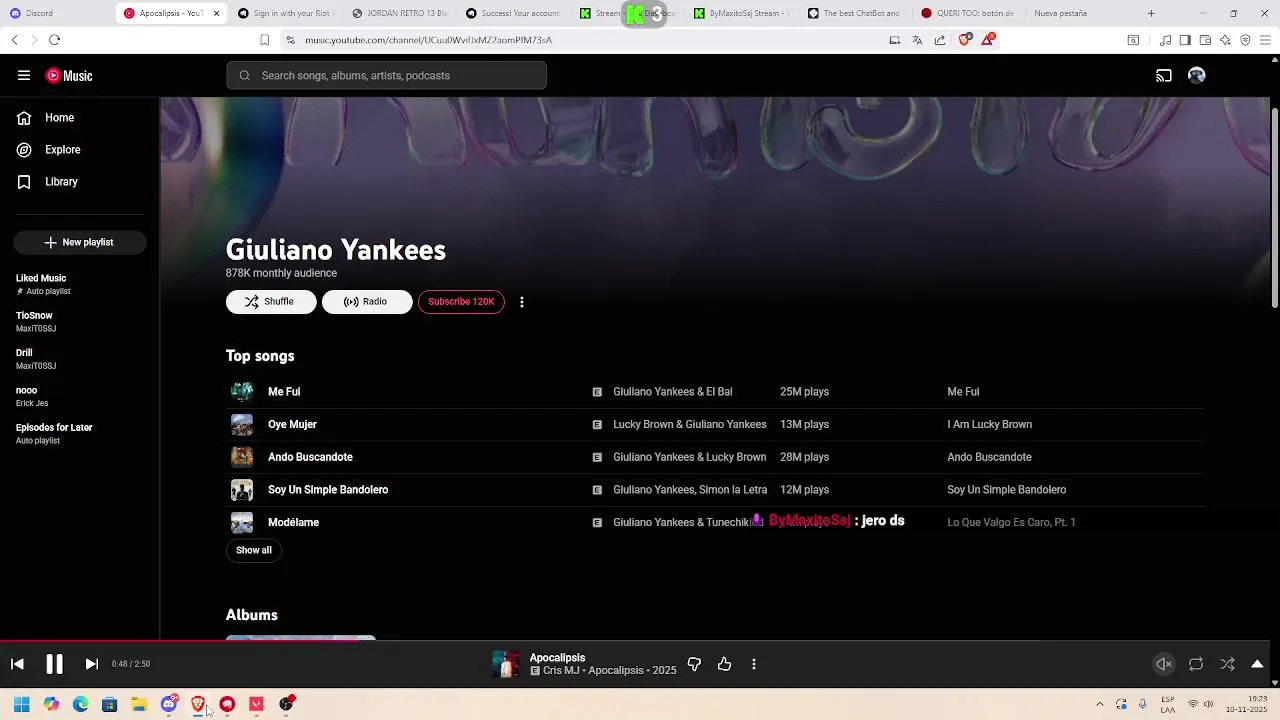
Task: Create a New playlist
Action: point(80,242)
